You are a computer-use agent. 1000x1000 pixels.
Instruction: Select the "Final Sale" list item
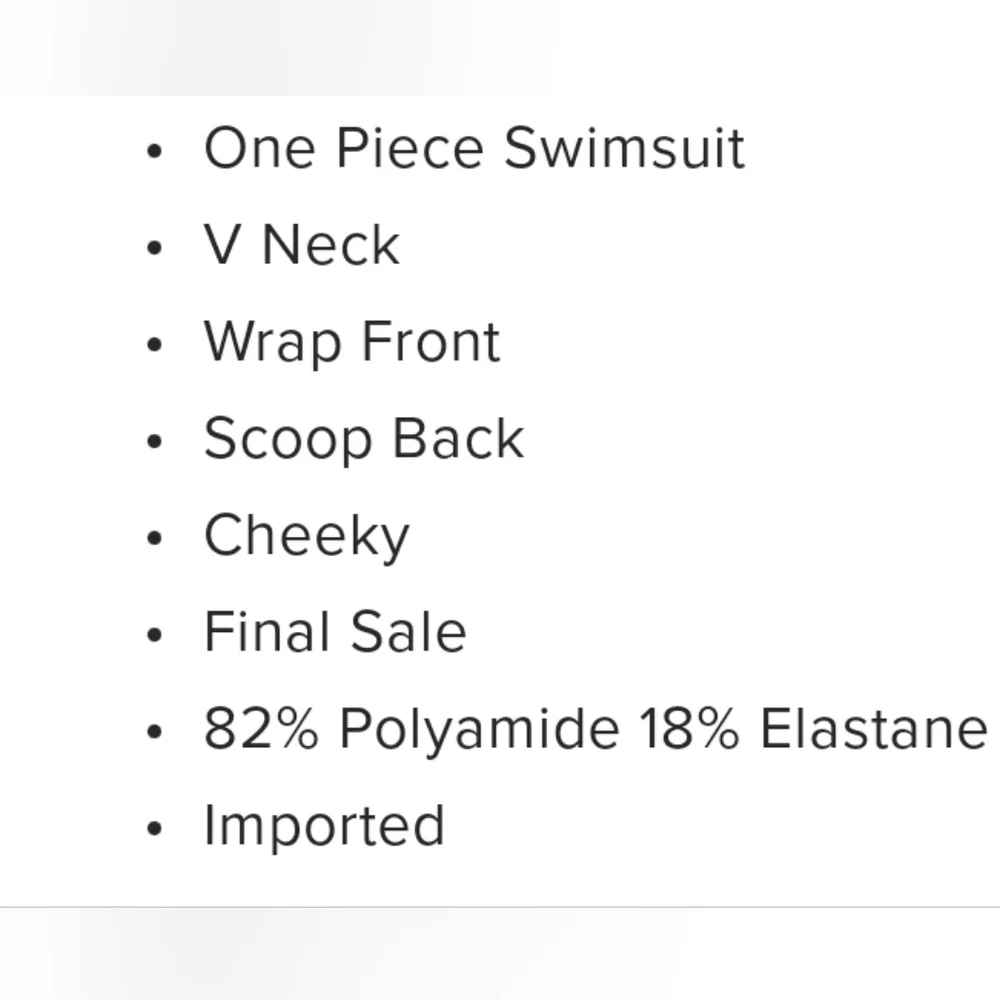click(335, 633)
